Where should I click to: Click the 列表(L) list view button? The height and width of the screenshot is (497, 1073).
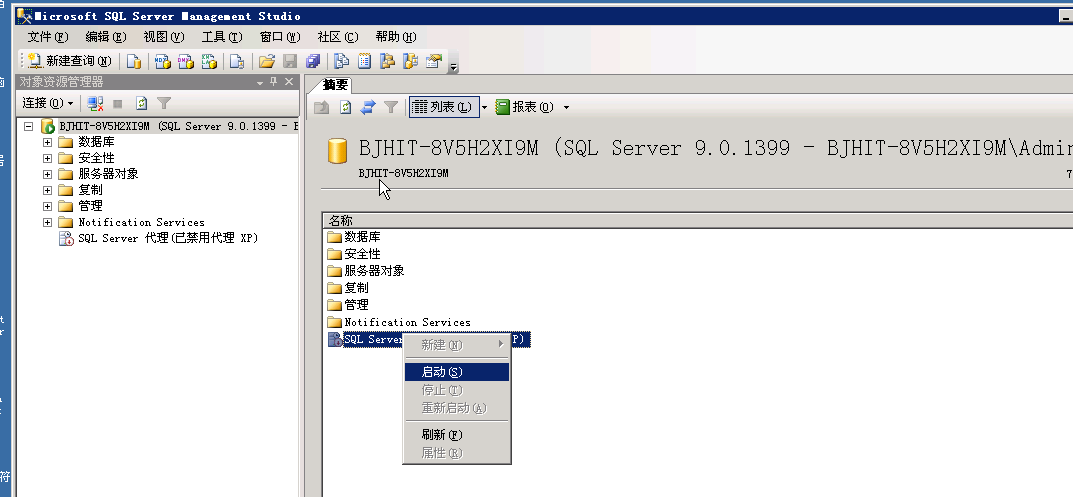443,107
